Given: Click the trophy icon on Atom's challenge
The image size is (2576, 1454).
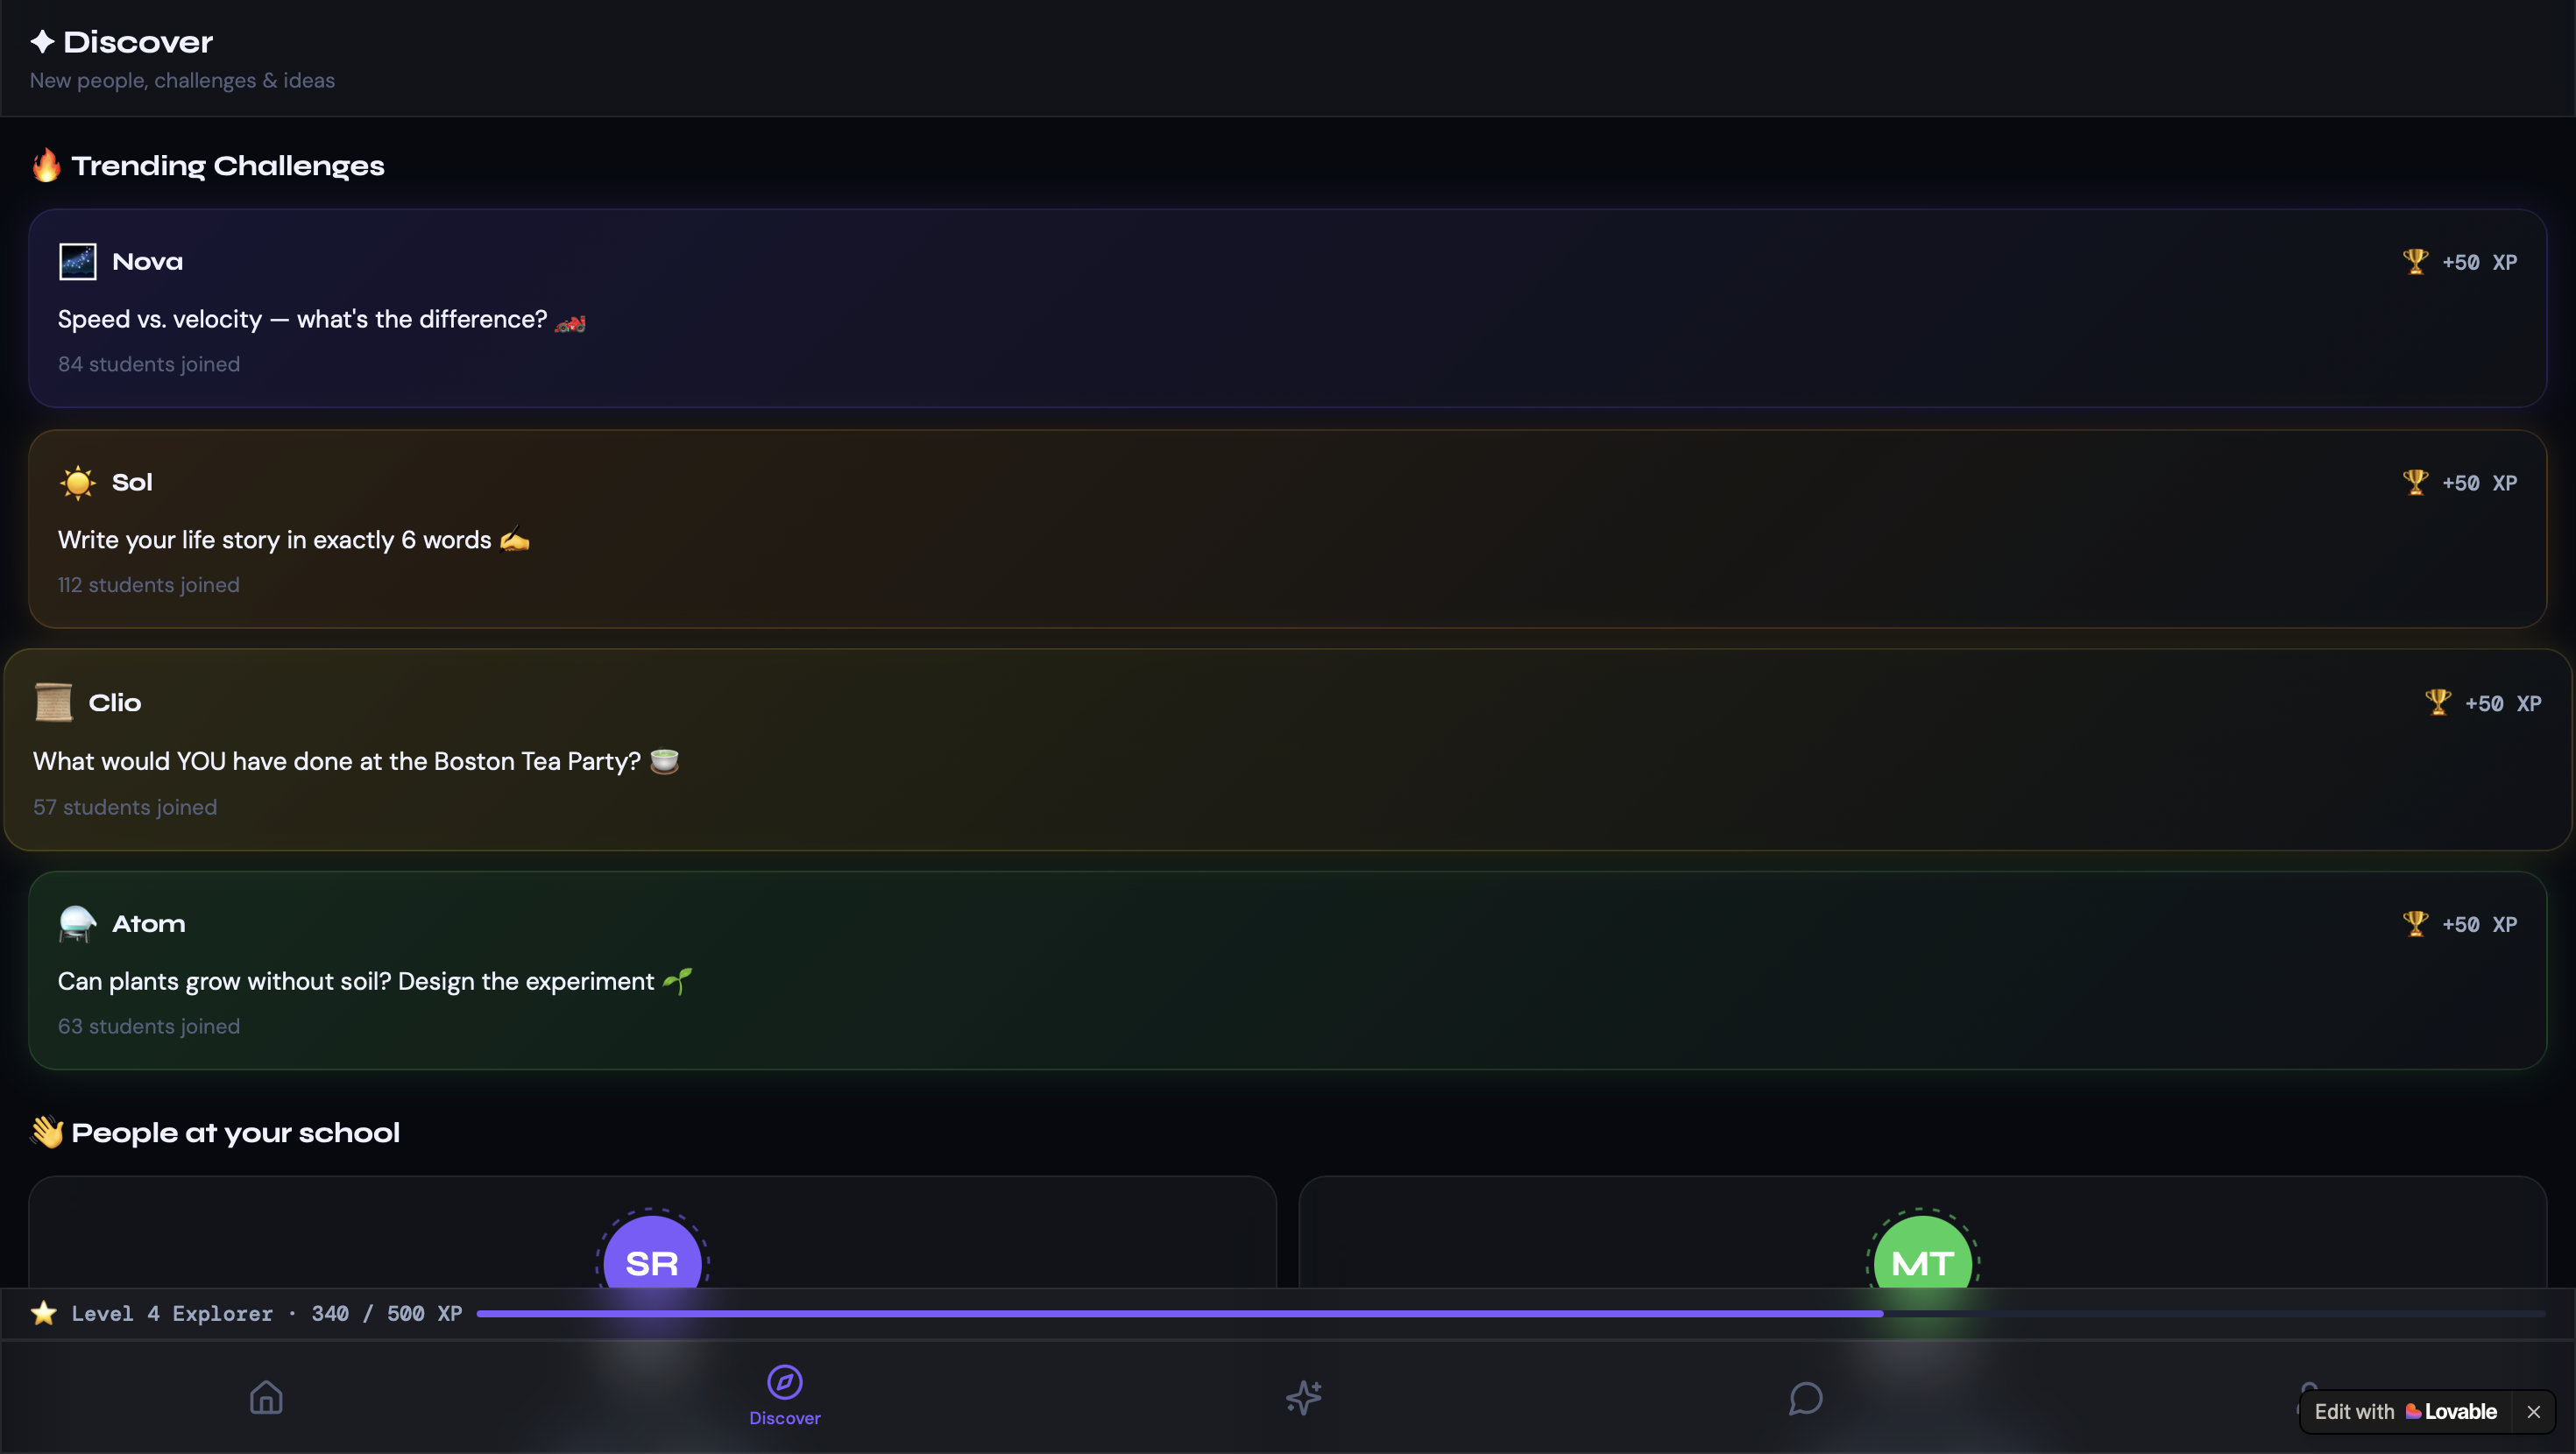Looking at the screenshot, I should [2415, 923].
